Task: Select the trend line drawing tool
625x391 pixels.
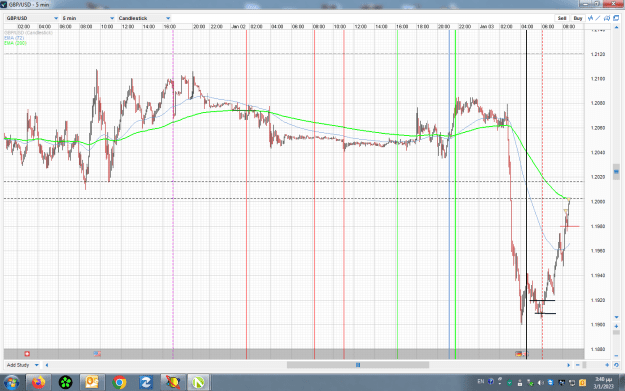Action: click(x=598, y=18)
